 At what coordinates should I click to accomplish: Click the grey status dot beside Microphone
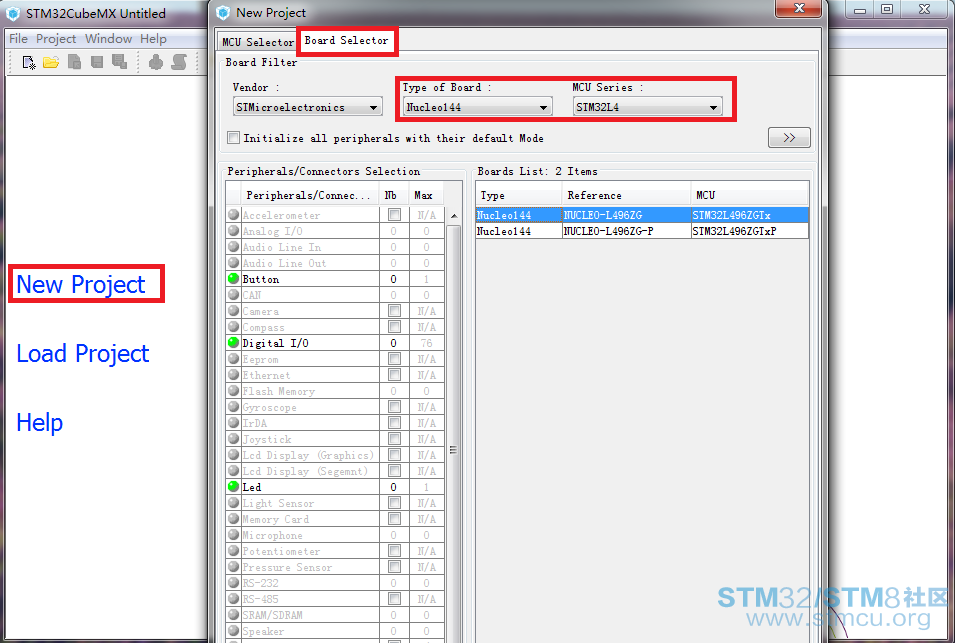pos(233,535)
